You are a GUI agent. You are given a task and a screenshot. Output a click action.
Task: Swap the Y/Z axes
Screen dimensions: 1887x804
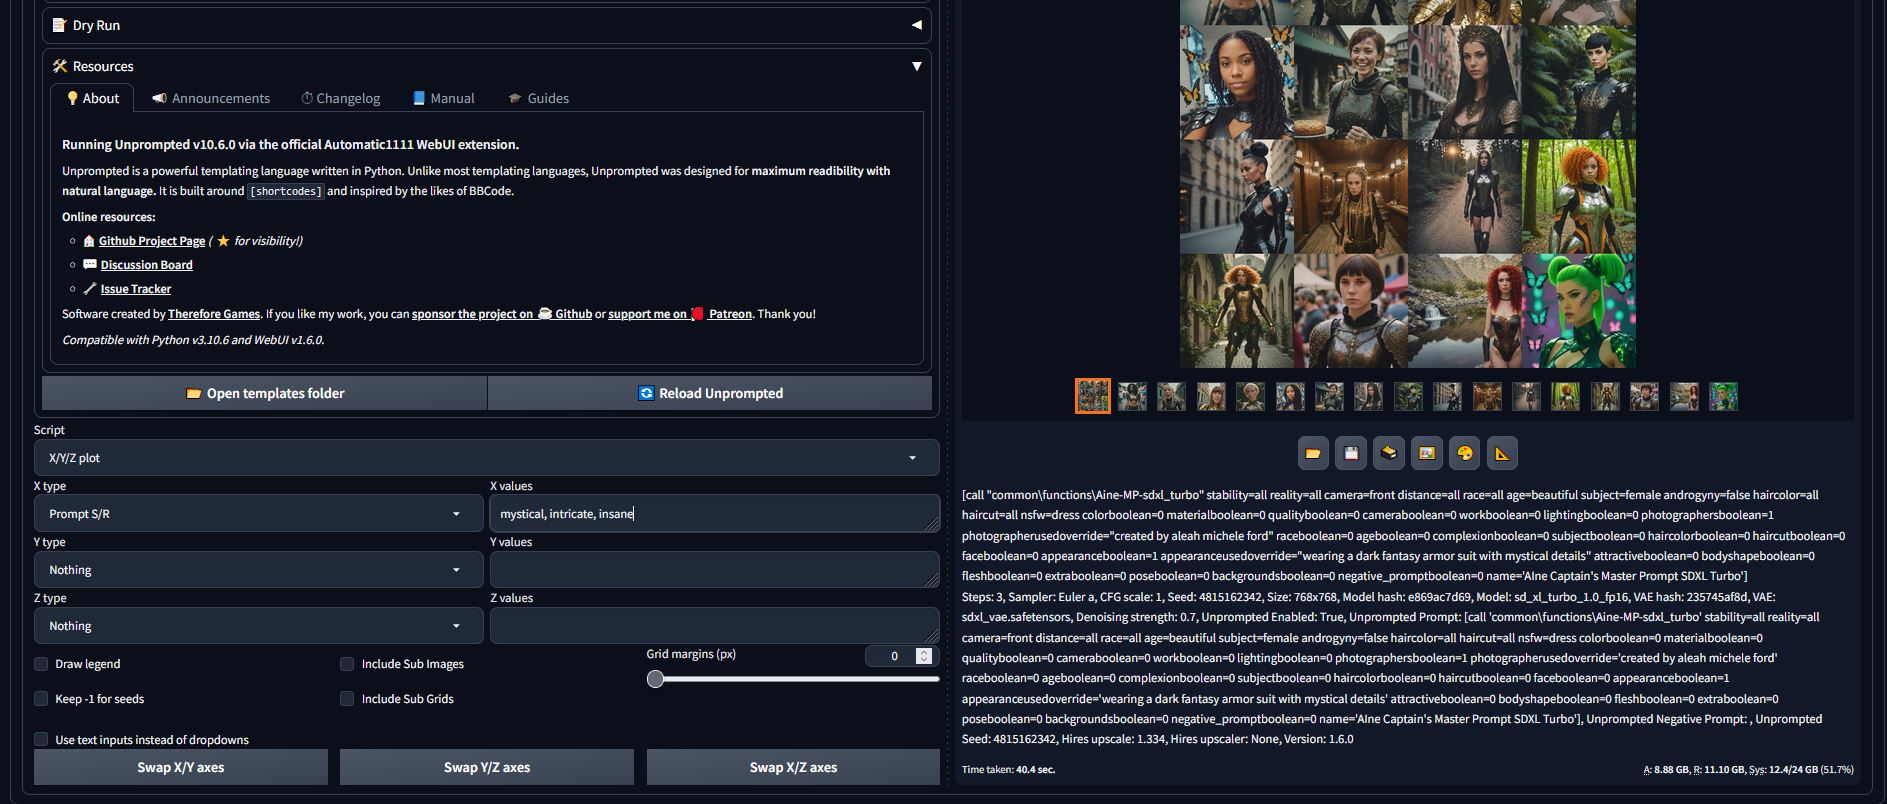pos(487,767)
